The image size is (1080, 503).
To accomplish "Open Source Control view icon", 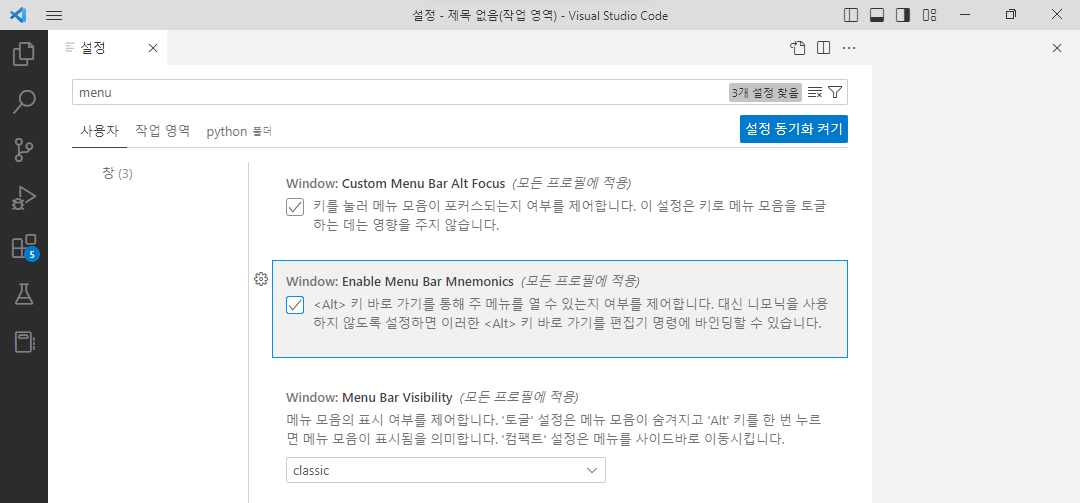I will (x=23, y=150).
